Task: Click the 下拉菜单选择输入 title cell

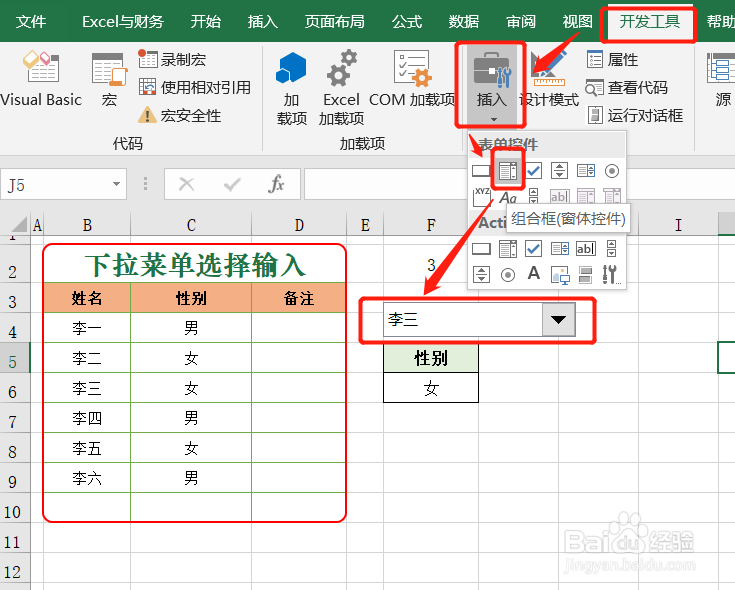Action: click(195, 265)
